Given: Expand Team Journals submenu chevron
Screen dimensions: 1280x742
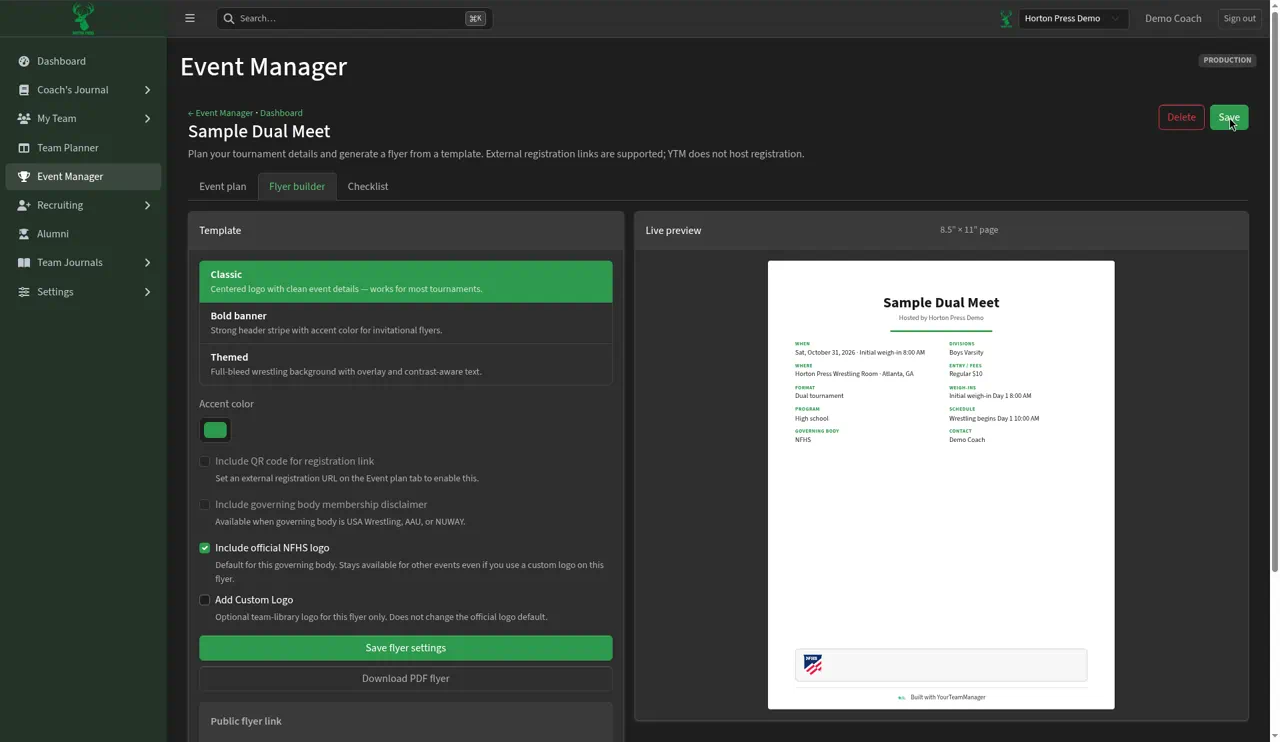Looking at the screenshot, I should pyautogui.click(x=147, y=263).
